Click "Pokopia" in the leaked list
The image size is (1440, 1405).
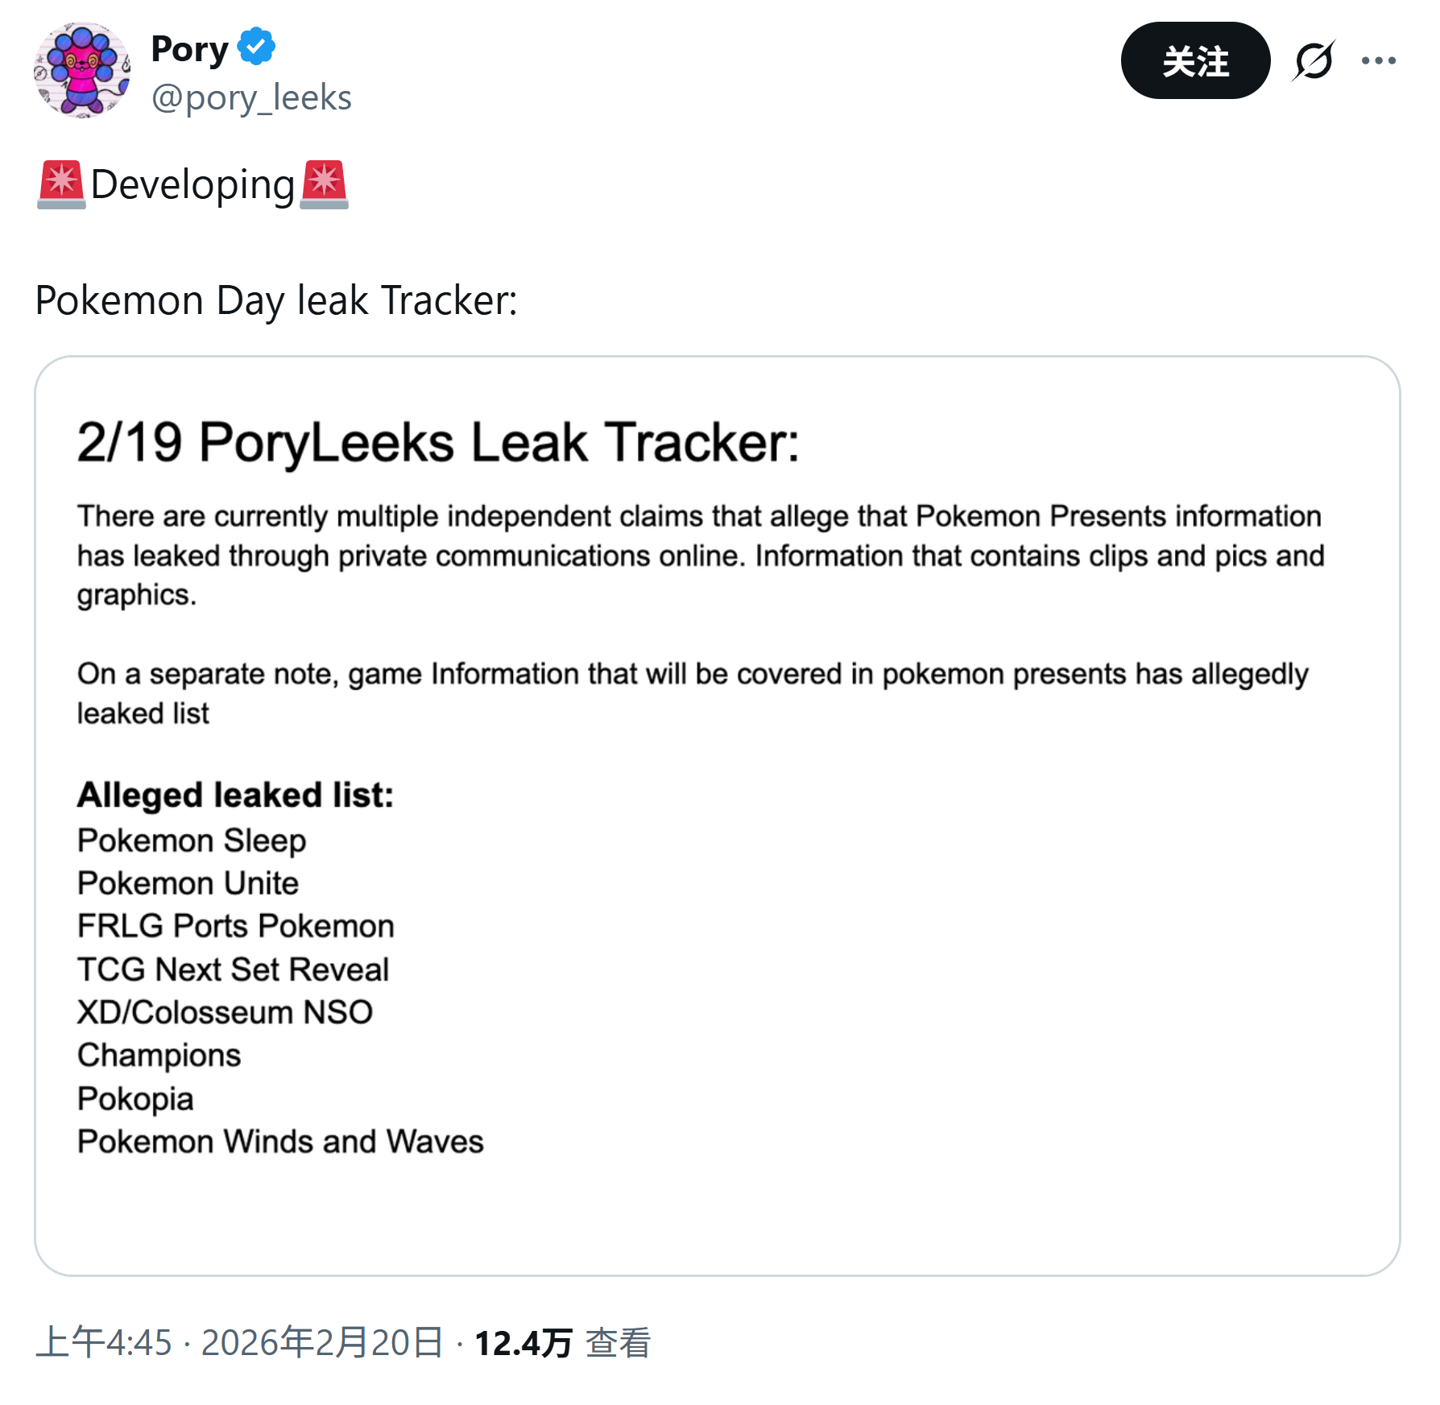(135, 1098)
